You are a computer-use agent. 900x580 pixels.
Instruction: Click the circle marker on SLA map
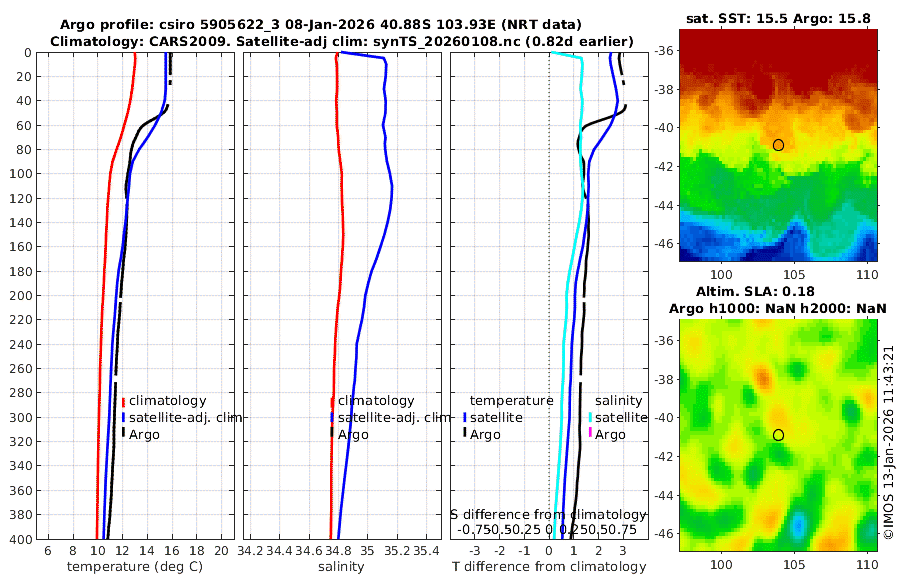point(778,435)
